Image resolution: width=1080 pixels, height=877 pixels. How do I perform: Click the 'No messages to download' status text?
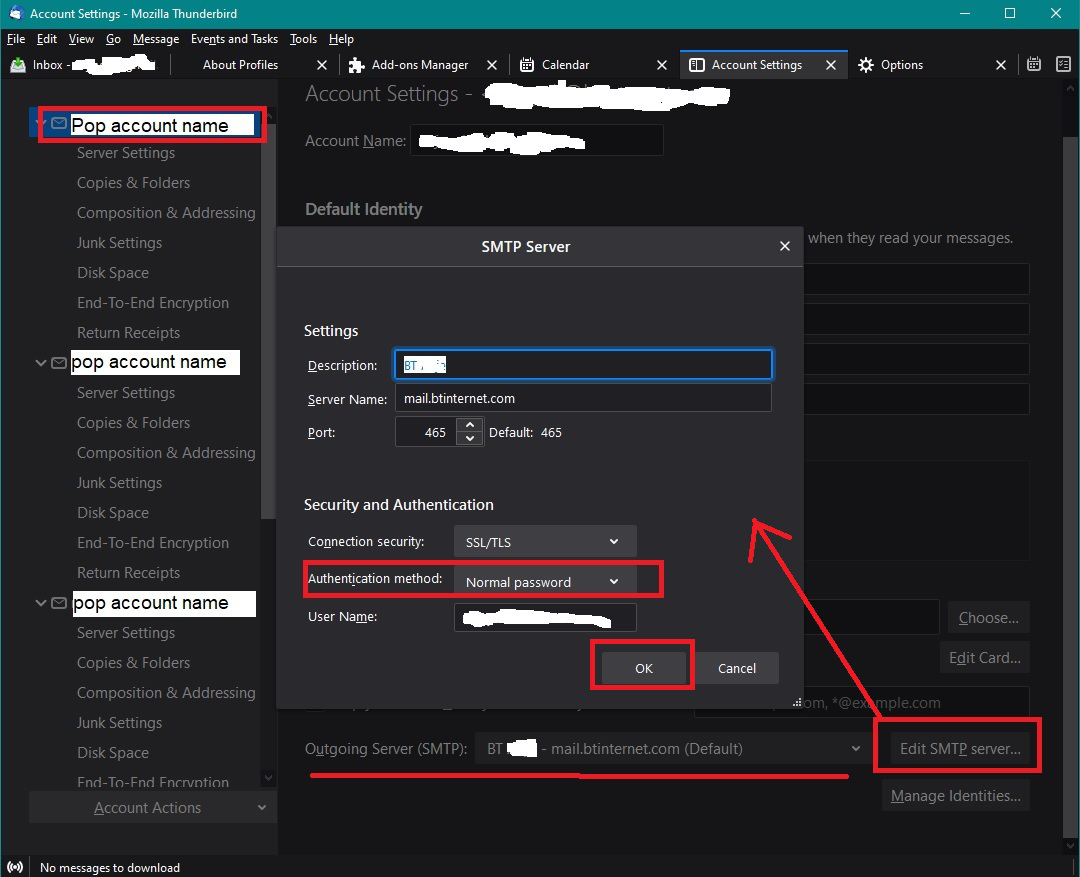point(110,867)
